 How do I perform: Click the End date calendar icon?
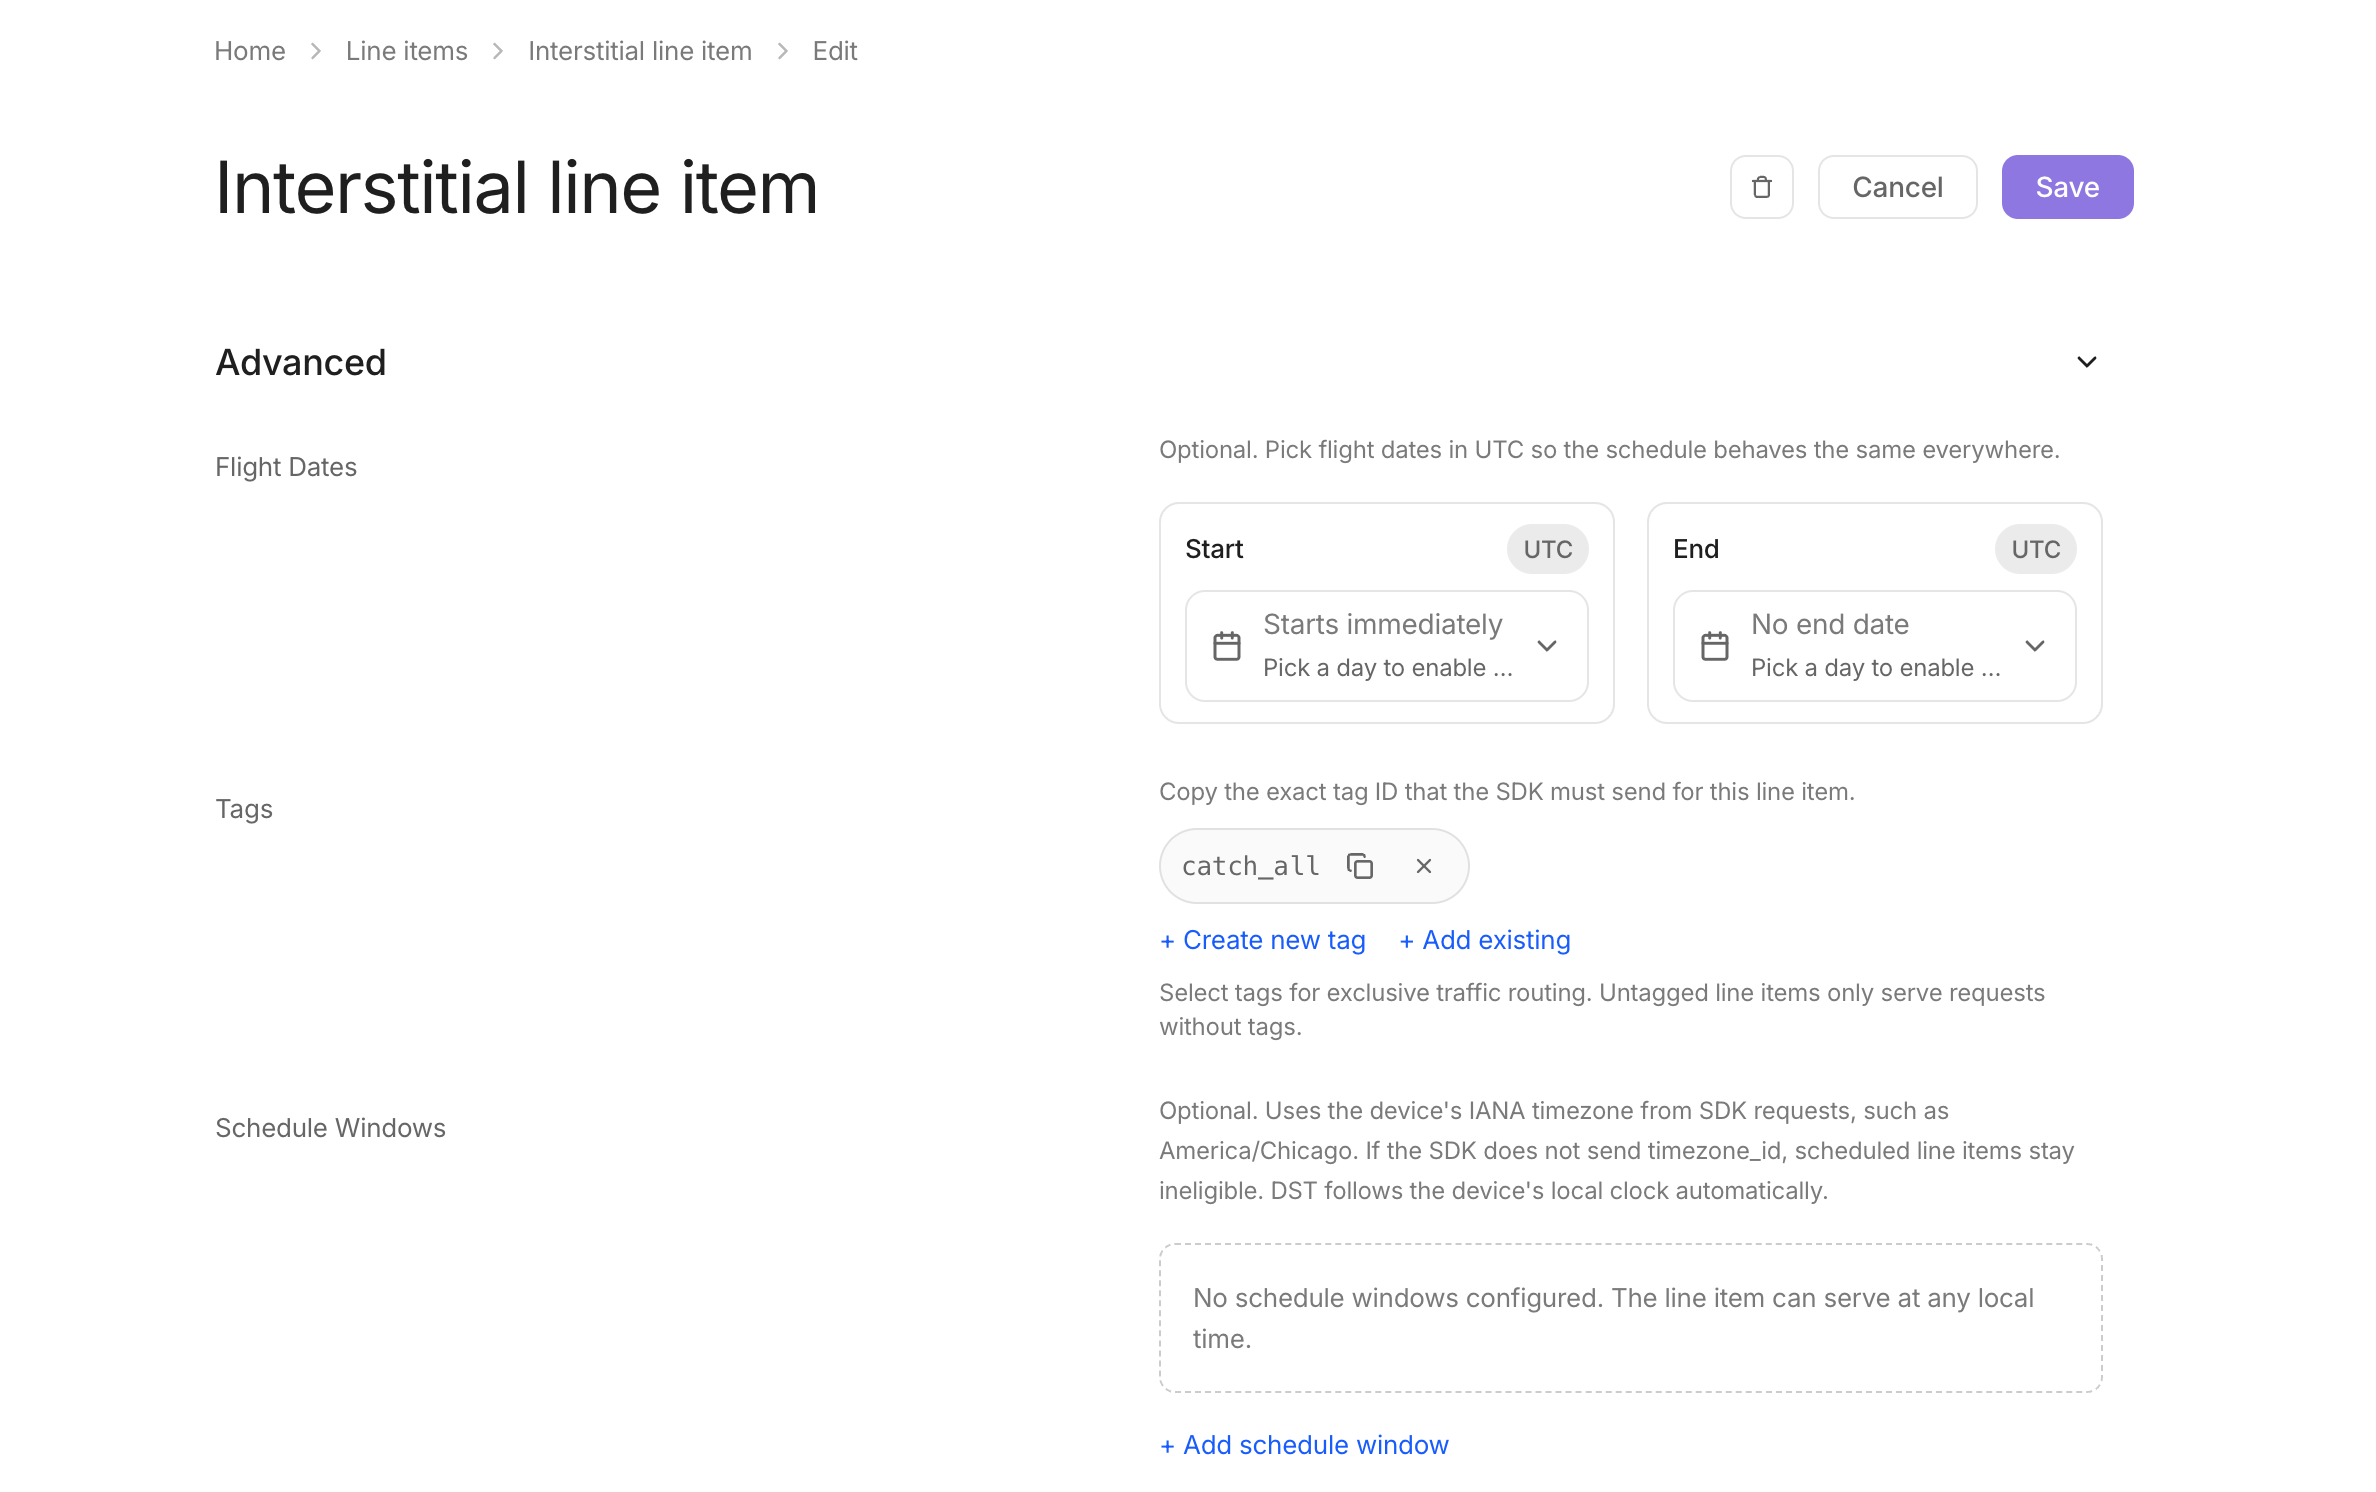(1715, 646)
